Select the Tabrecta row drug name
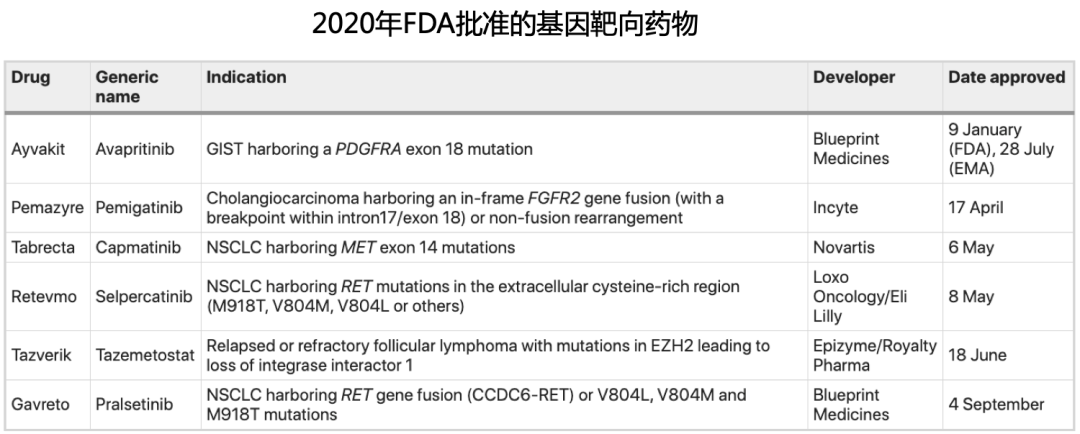 click(43, 247)
